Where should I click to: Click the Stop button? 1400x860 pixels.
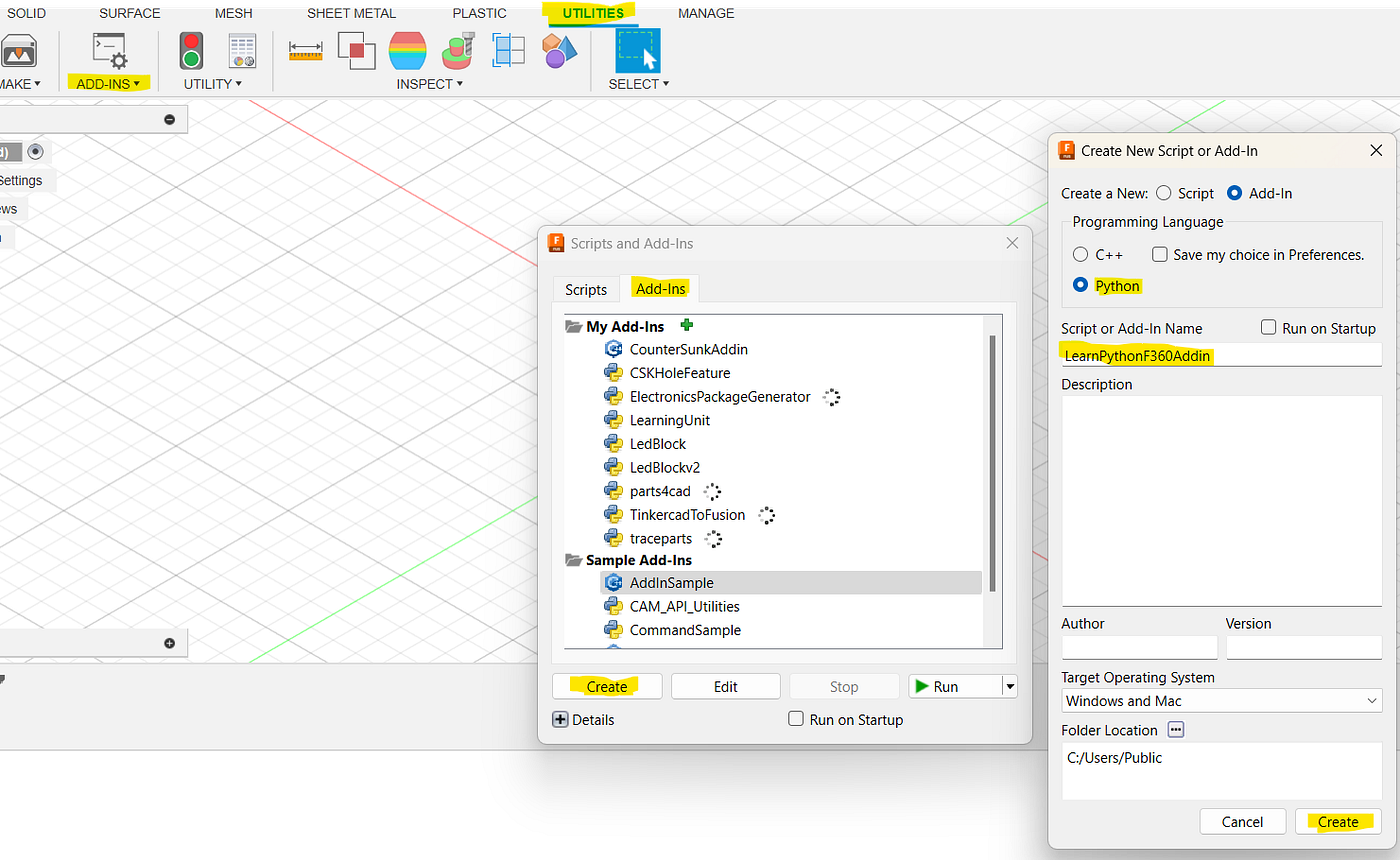pyautogui.click(x=844, y=686)
